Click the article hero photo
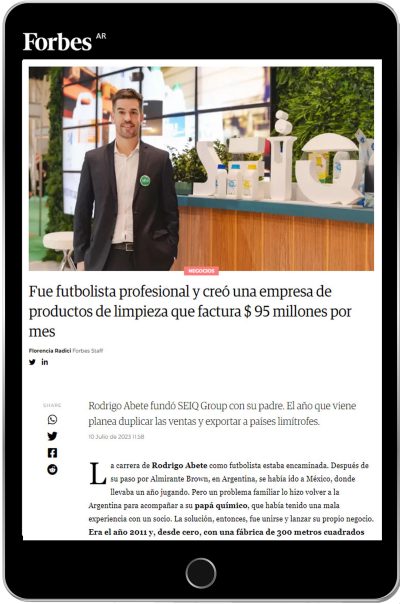 tap(201, 169)
